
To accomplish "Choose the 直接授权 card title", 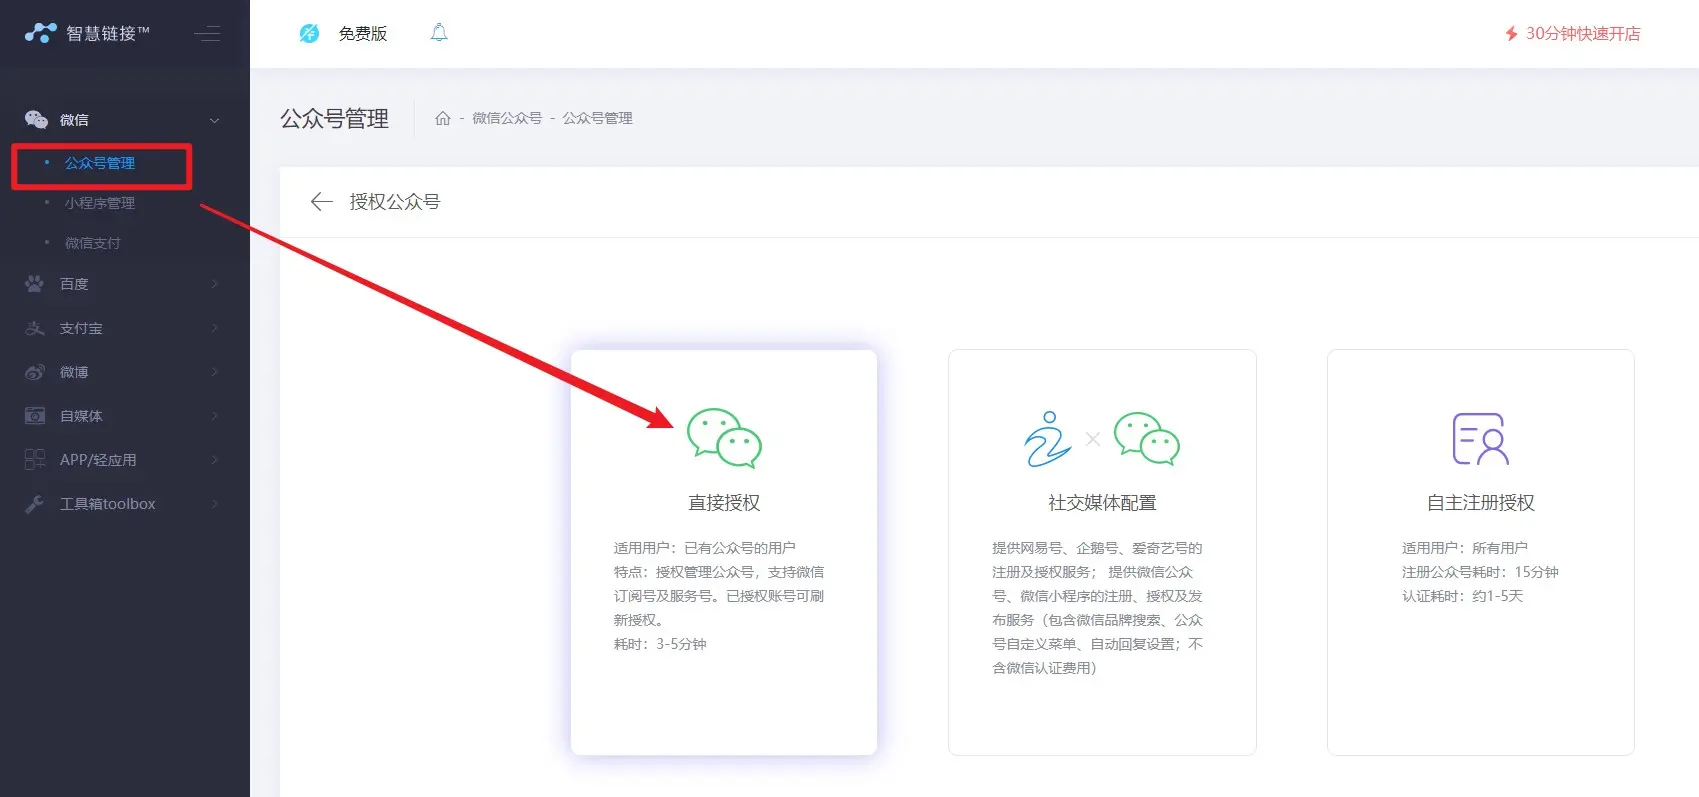I will coord(725,503).
